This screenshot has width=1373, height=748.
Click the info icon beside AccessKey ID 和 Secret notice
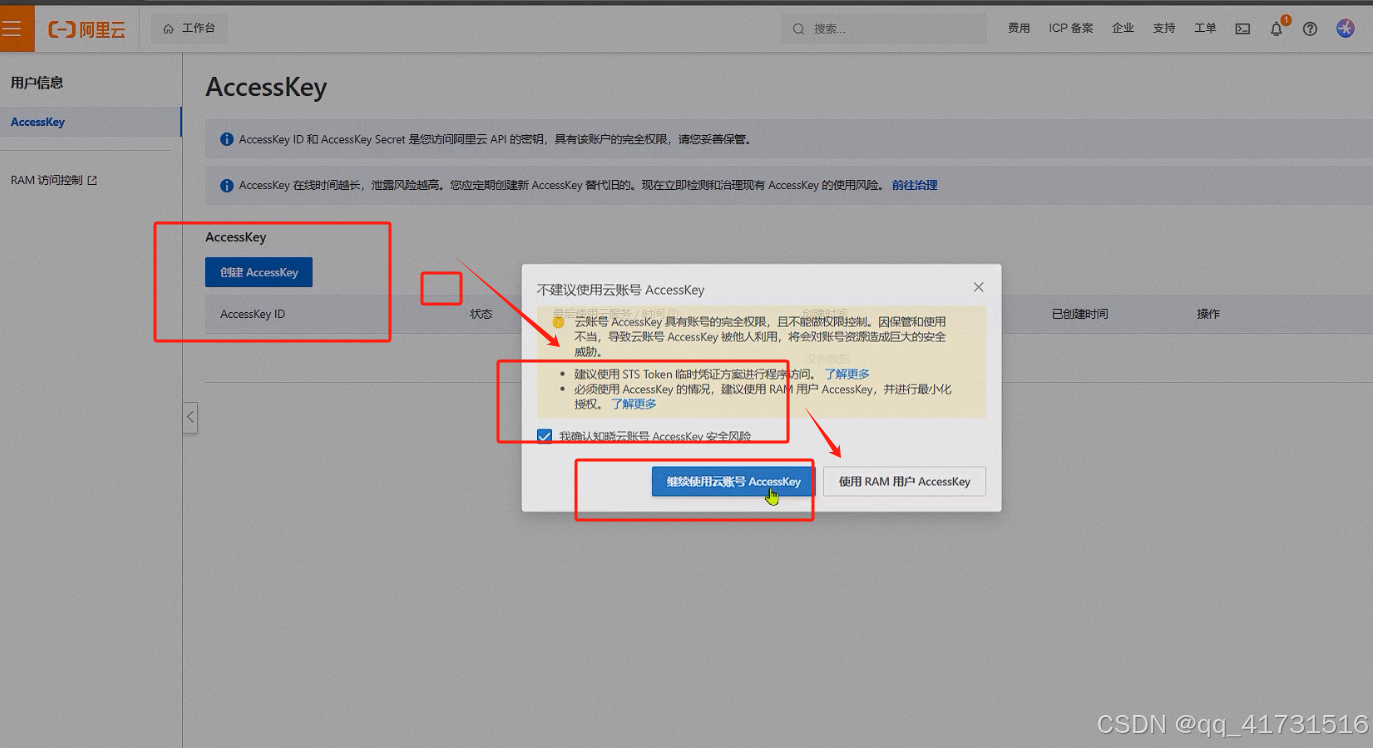(227, 140)
